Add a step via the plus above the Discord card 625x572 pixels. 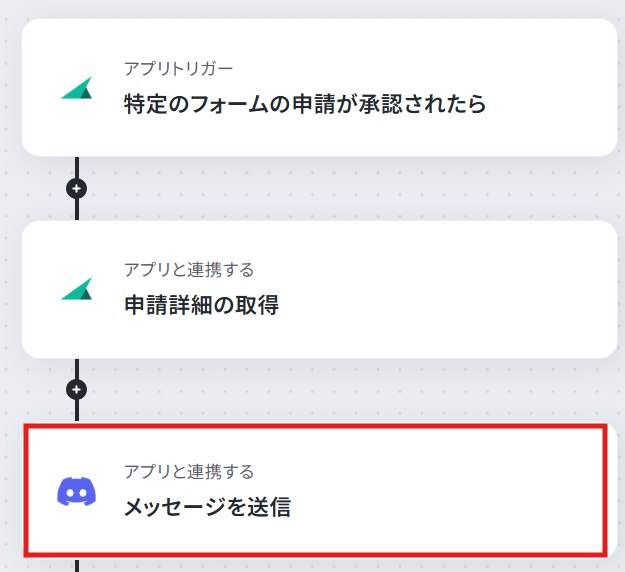[x=77, y=389]
